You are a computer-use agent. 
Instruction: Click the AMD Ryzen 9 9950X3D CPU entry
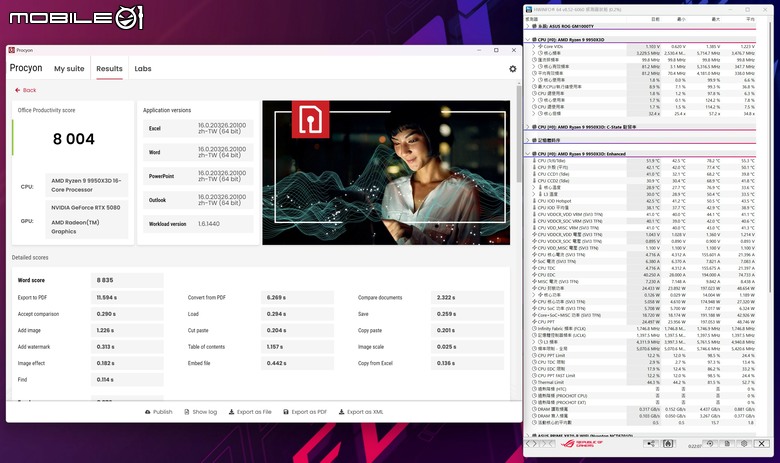pos(86,185)
